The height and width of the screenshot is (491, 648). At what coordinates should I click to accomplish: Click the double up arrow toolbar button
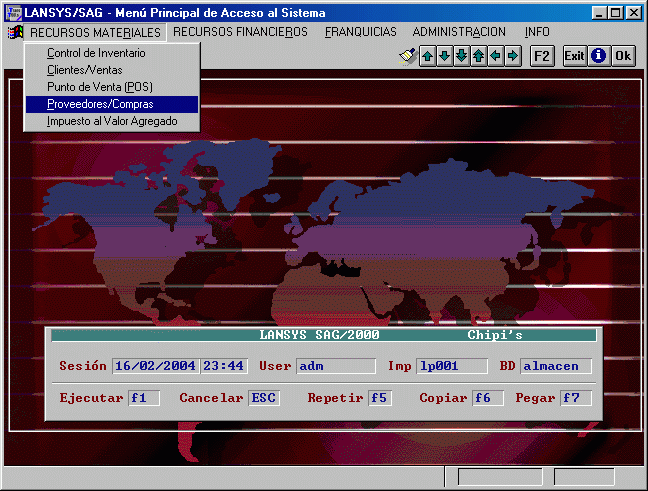point(479,56)
